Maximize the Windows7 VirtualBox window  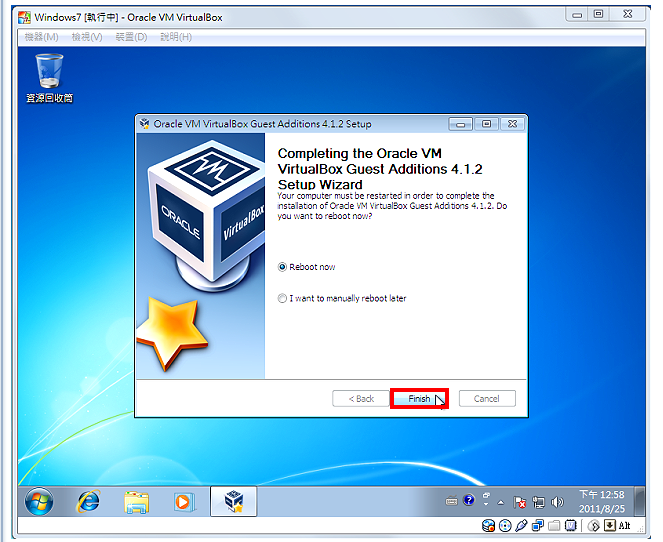(598, 14)
